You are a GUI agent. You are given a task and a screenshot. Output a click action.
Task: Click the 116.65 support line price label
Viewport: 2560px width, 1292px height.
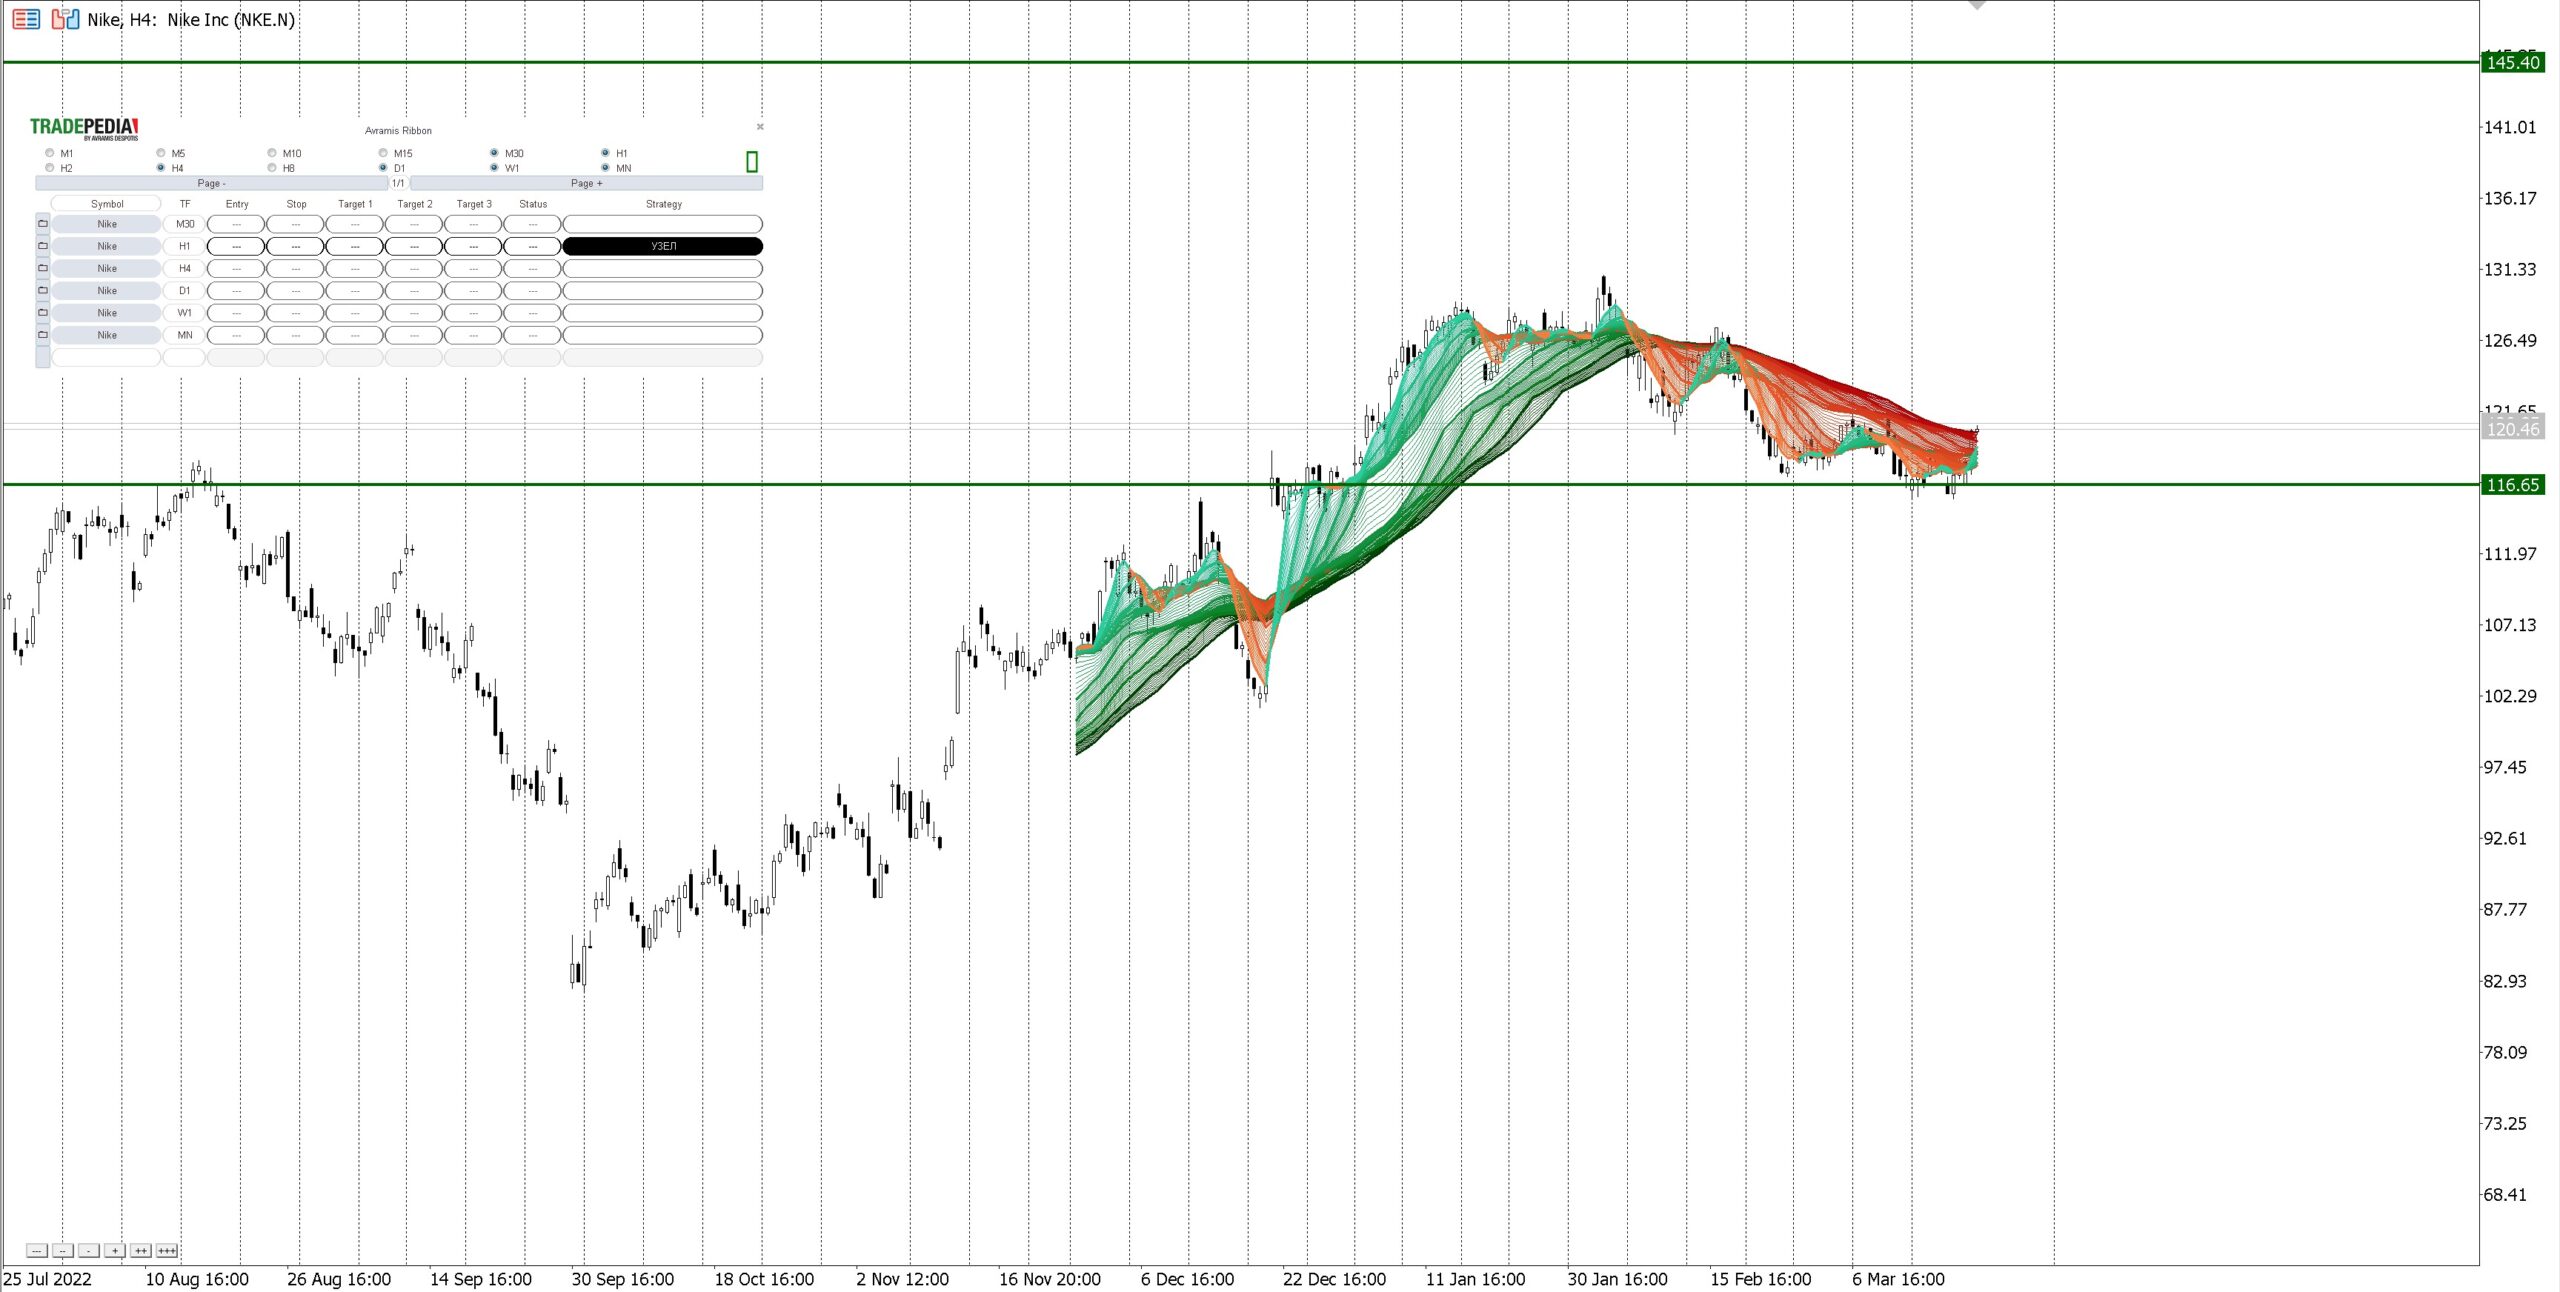point(2512,485)
